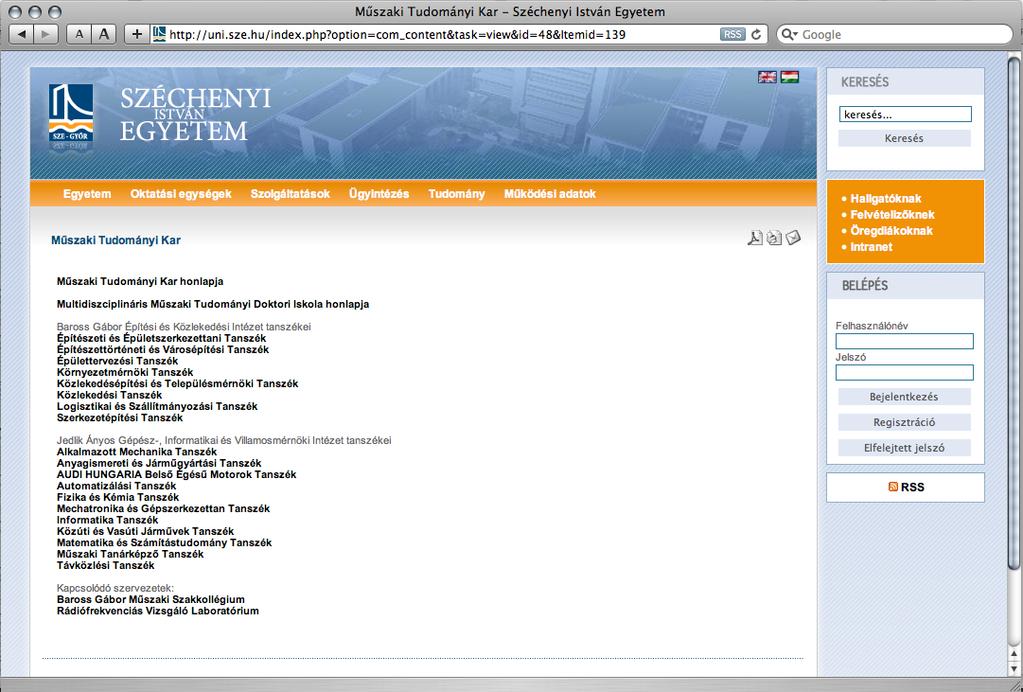Open Épülettervezési Tanszék link
This screenshot has width=1023, height=692.
[117, 361]
